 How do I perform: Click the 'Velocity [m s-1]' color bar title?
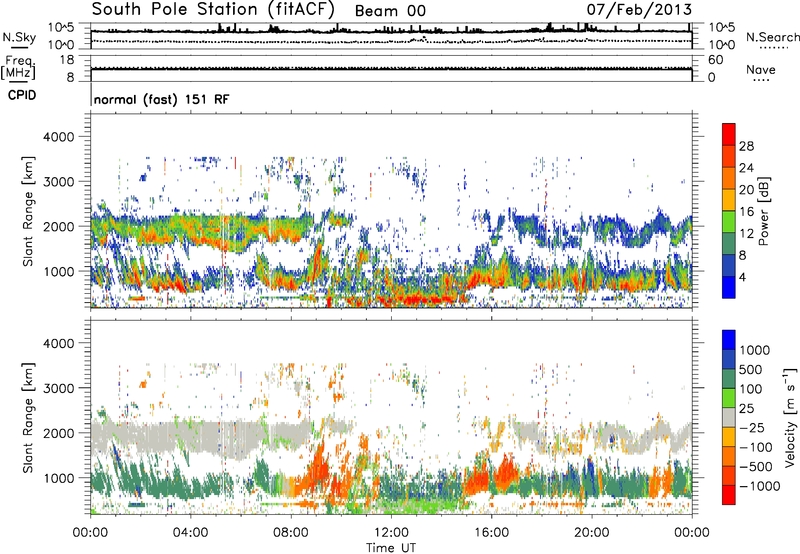[790, 417]
